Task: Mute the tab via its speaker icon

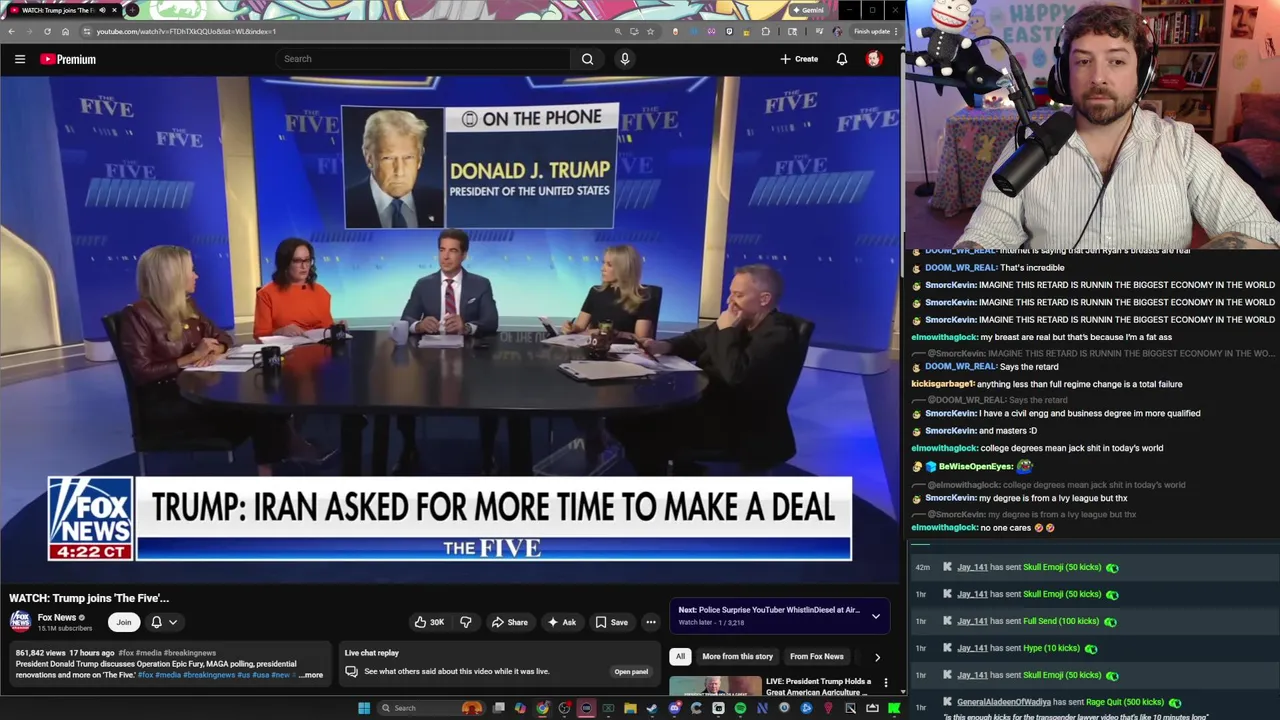Action: click(102, 10)
